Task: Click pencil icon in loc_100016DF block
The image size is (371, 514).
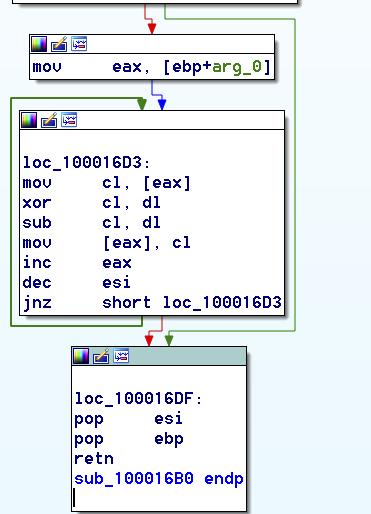Action: [x=101, y=356]
